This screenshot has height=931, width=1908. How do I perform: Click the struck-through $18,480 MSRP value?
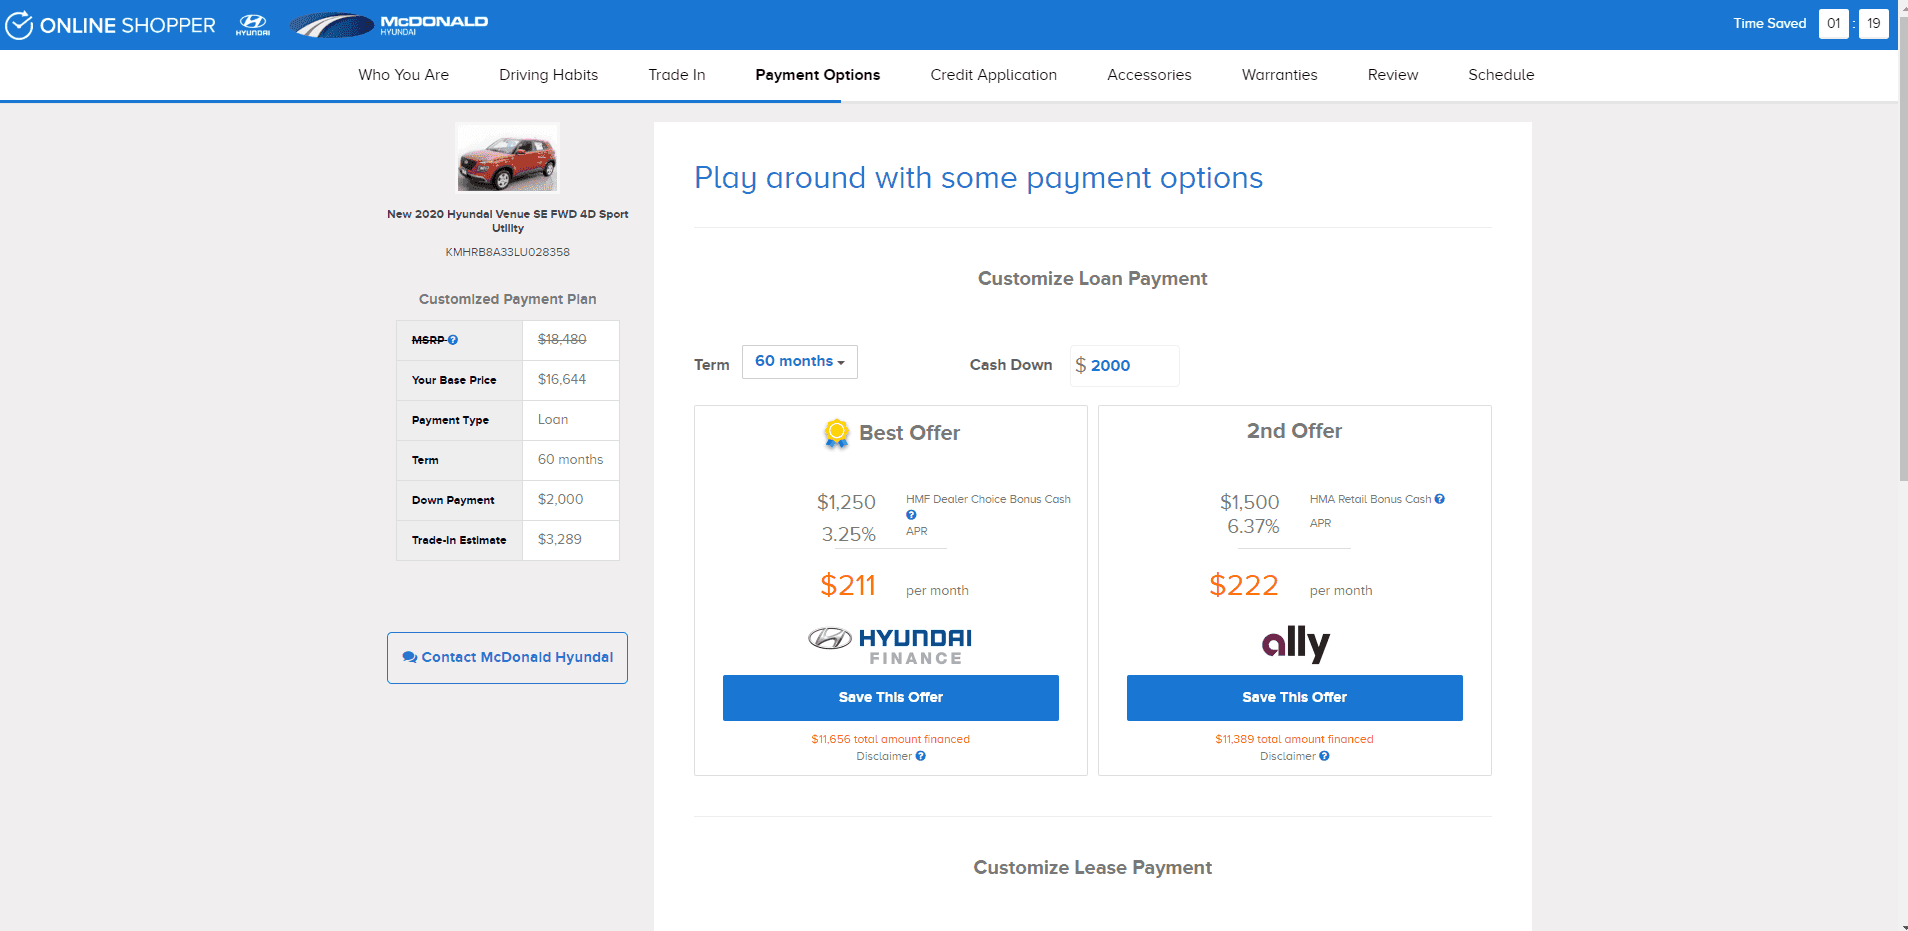point(562,340)
